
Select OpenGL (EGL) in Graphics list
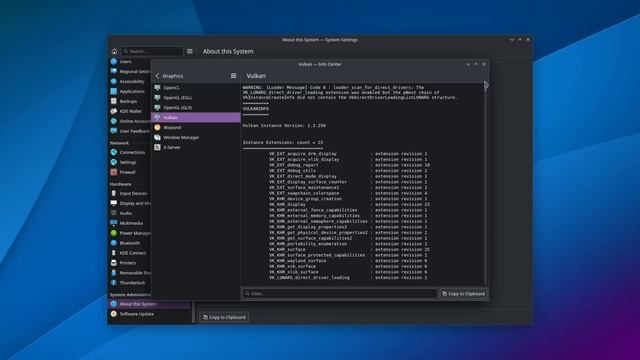[x=196, y=98]
